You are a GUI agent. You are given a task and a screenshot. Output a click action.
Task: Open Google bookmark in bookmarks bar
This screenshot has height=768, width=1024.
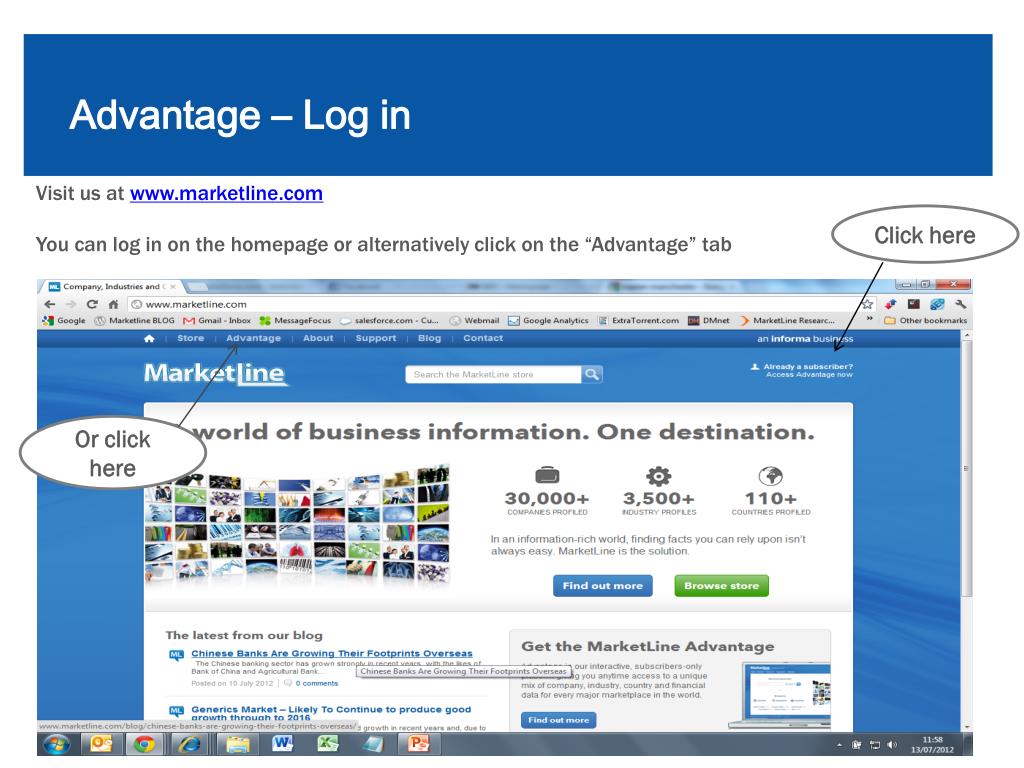(64, 321)
